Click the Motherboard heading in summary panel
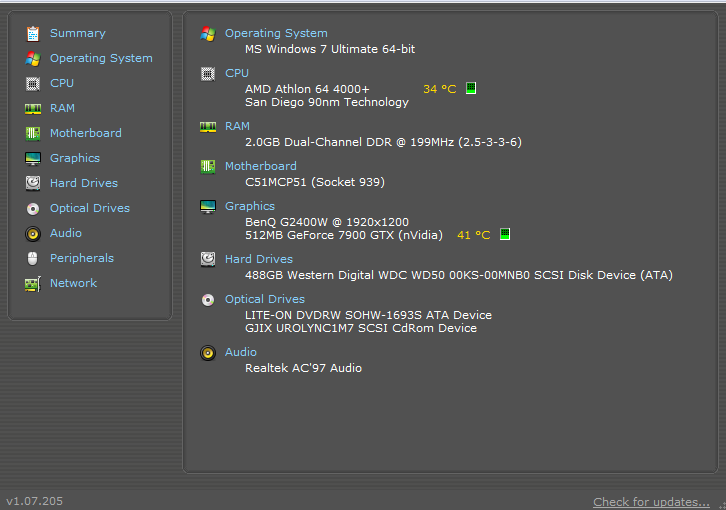The width and height of the screenshot is (726, 510). (x=260, y=166)
